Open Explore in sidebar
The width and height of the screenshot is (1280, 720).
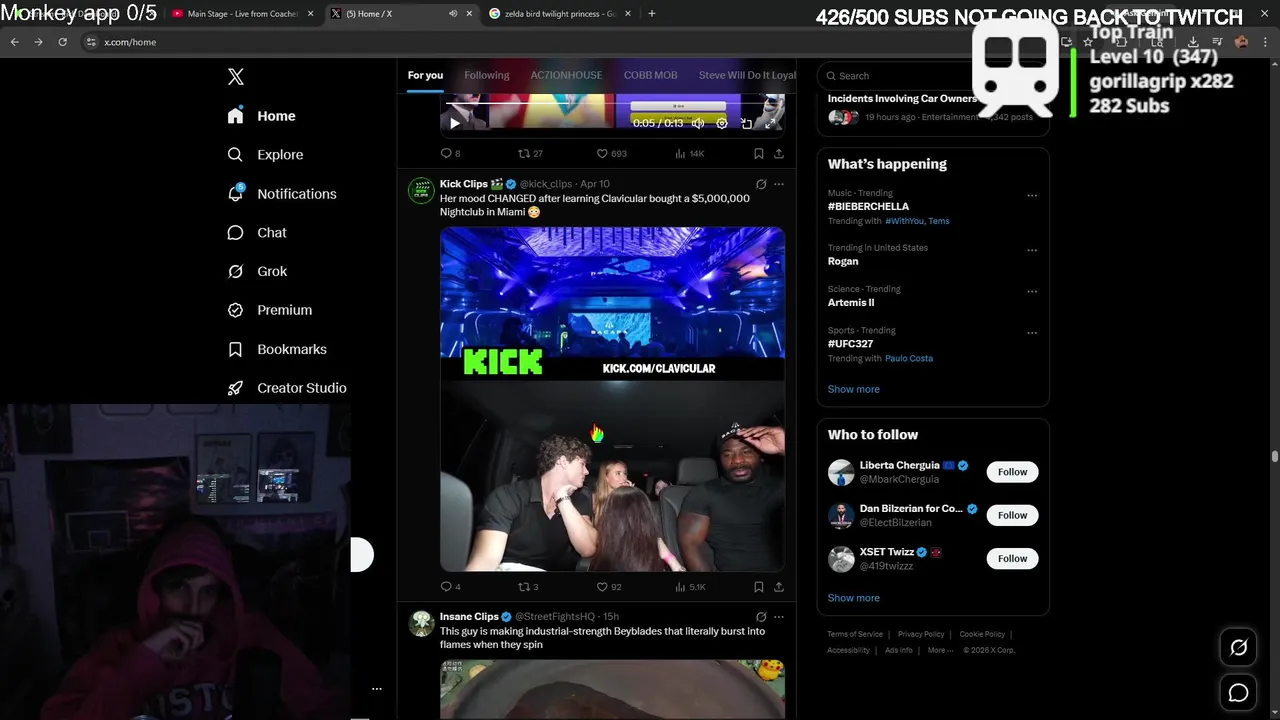[x=265, y=155]
